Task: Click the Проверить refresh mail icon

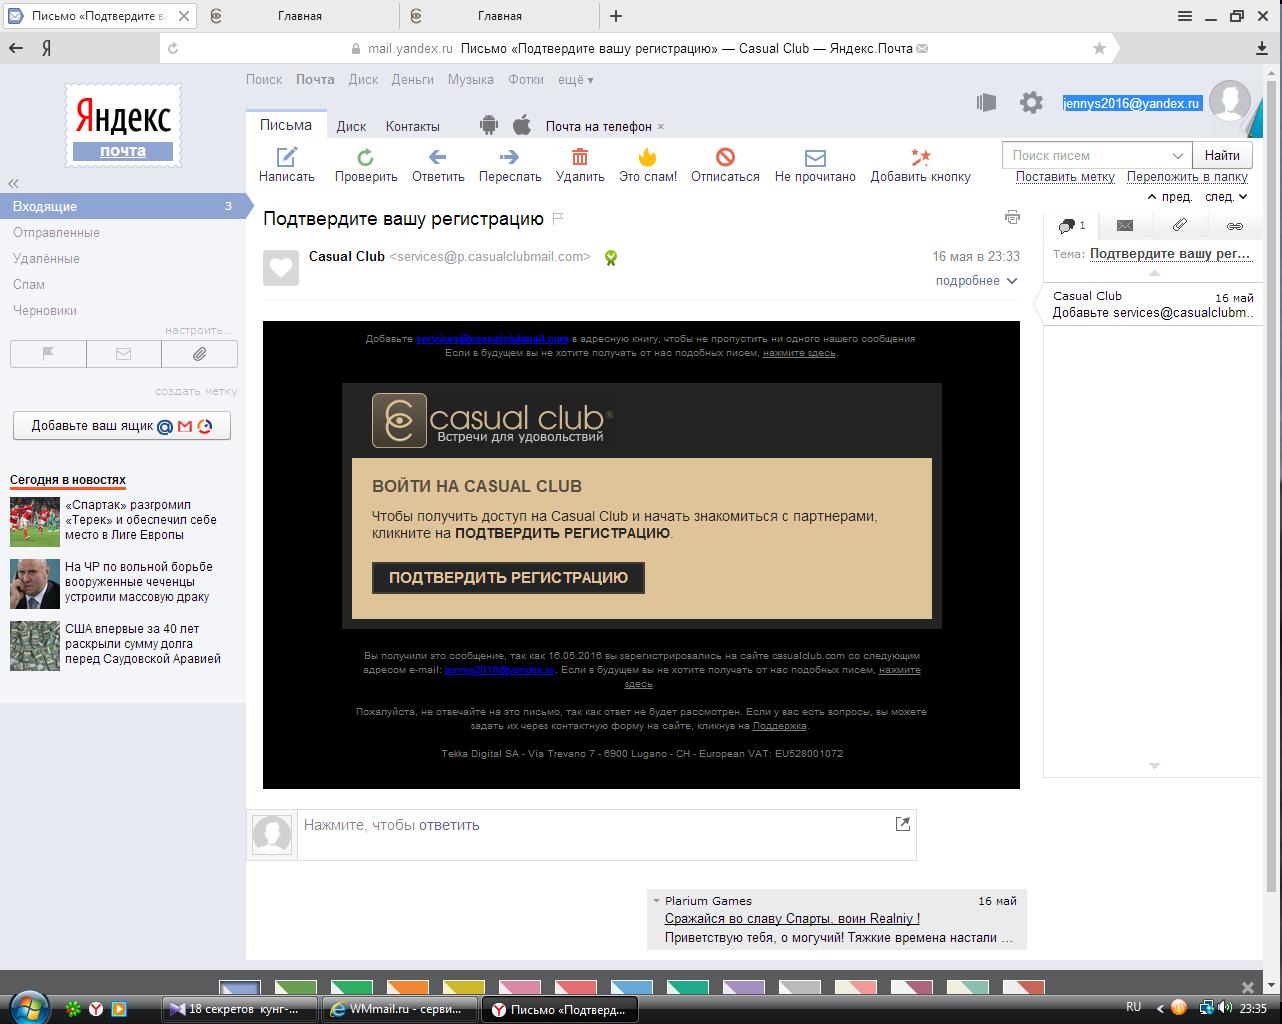Action: click(366, 156)
